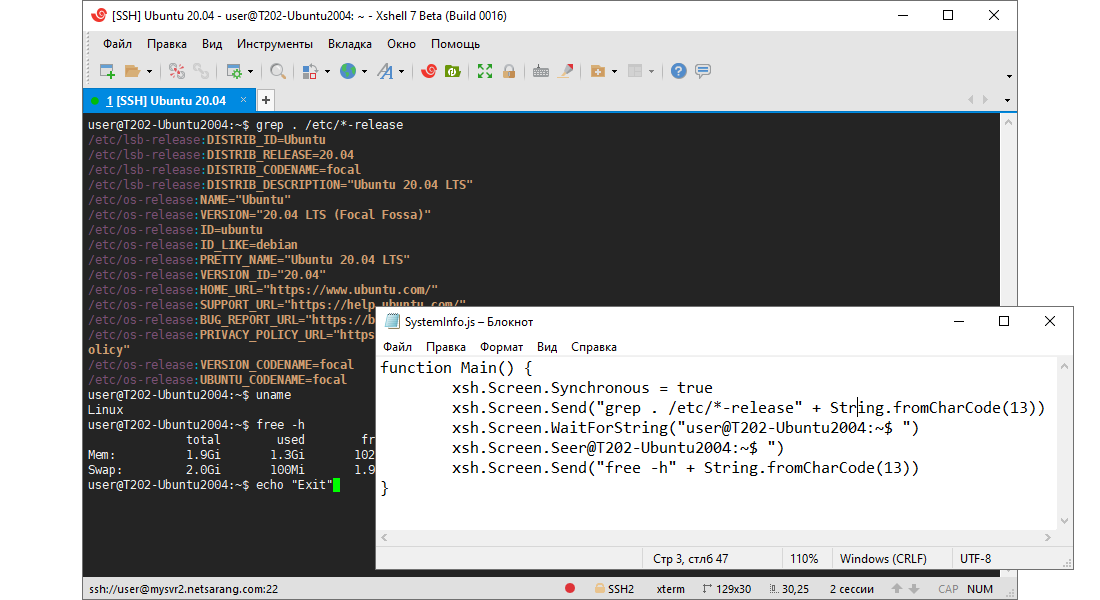This screenshot has height=600, width=1100.
Task: Open the session Properties gear icon
Action: [x=234, y=71]
